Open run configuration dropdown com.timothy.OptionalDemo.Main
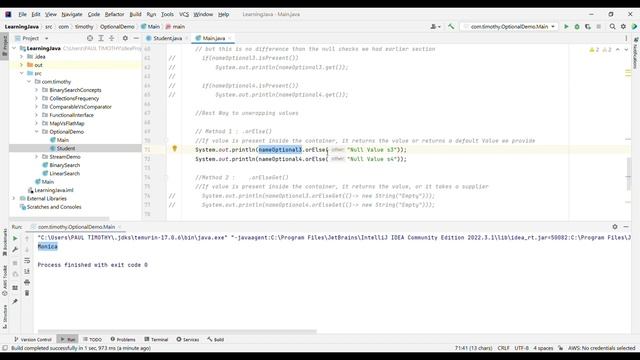 pyautogui.click(x=509, y=27)
